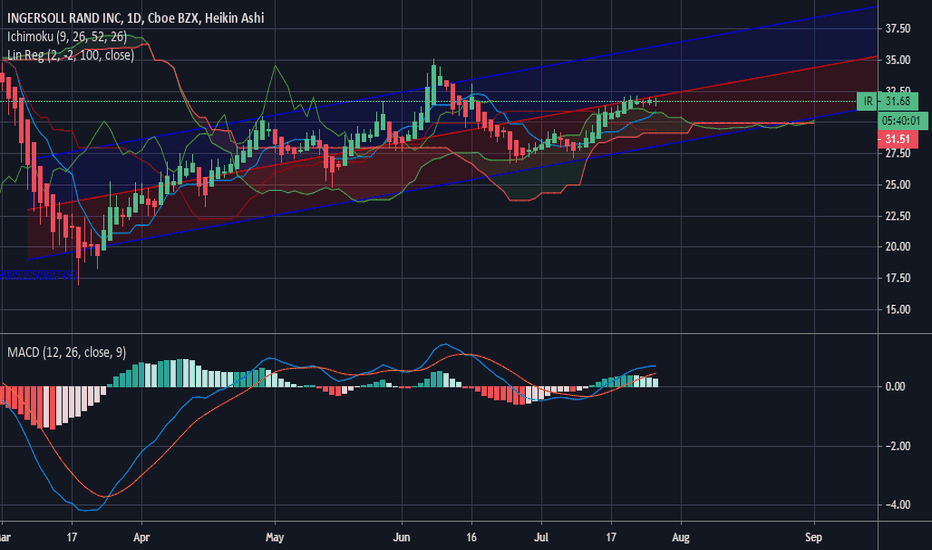
Task: Click the 17.50 price axis label
Action: [x=898, y=278]
